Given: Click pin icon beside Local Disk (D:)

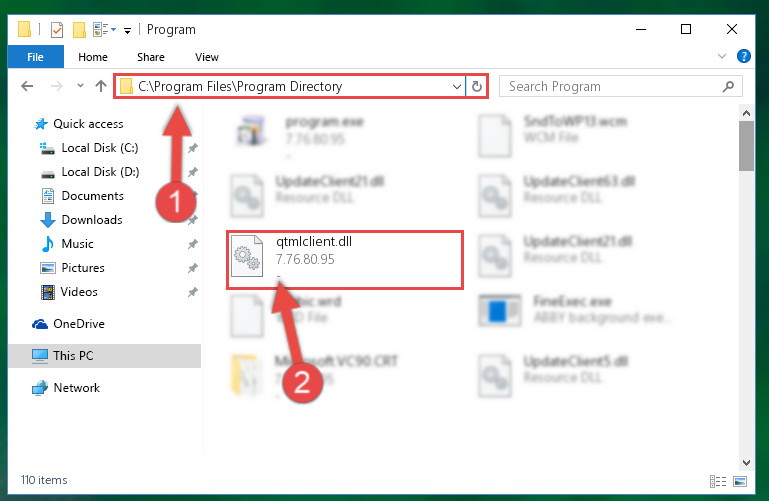Looking at the screenshot, I should point(193,172).
